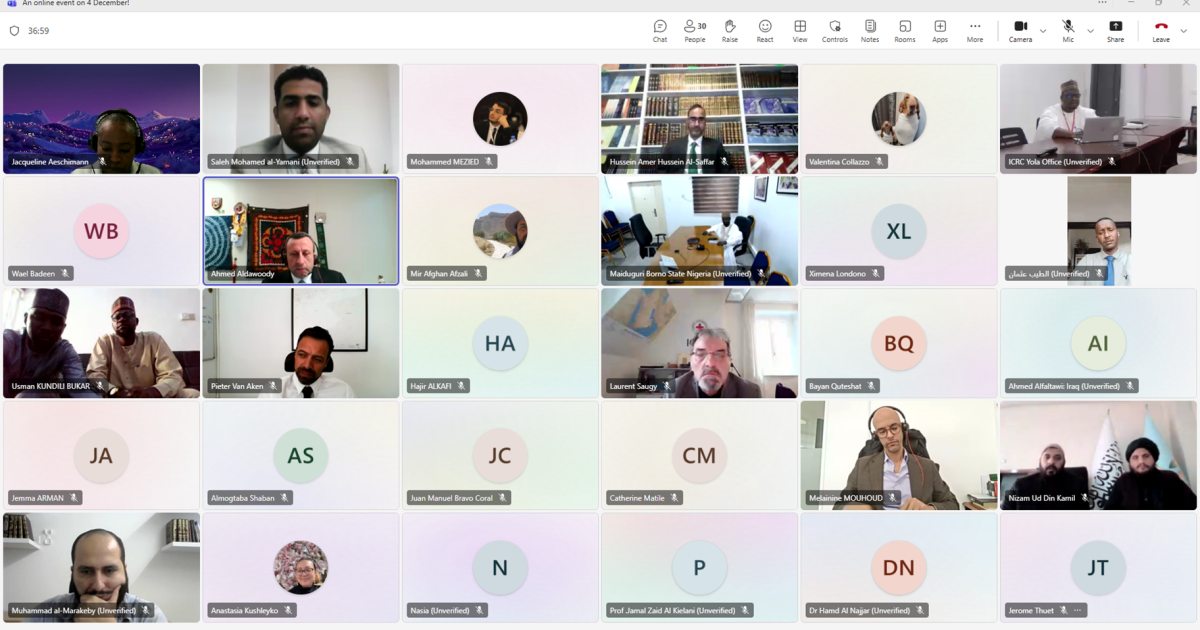Toggle the Mic mute state
Screen dimensions: 1200x630
tap(1068, 31)
